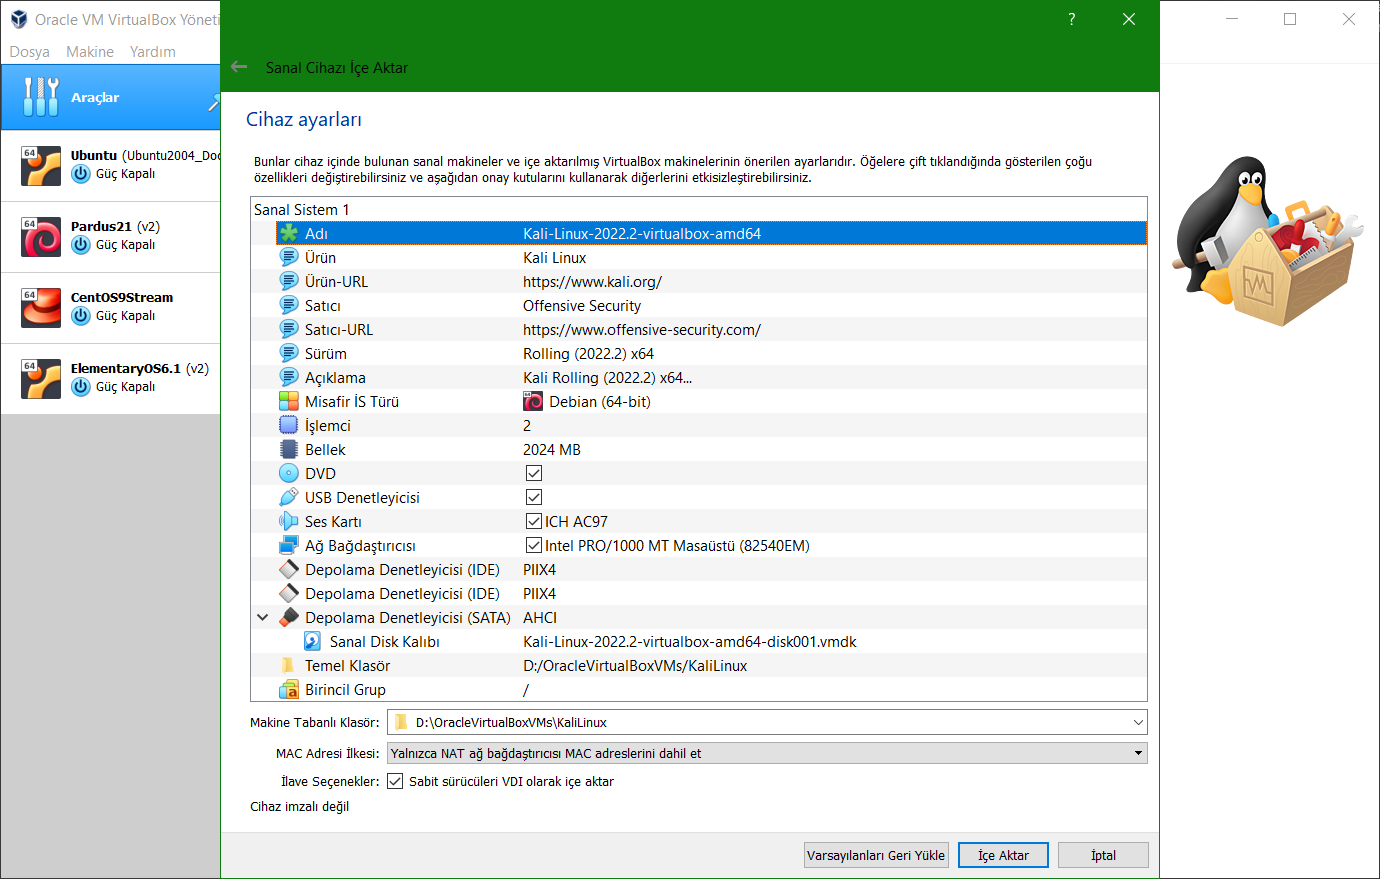
Task: Collapse the Depolama Denetleyicisi (SATA) tree node
Action: pyautogui.click(x=263, y=617)
